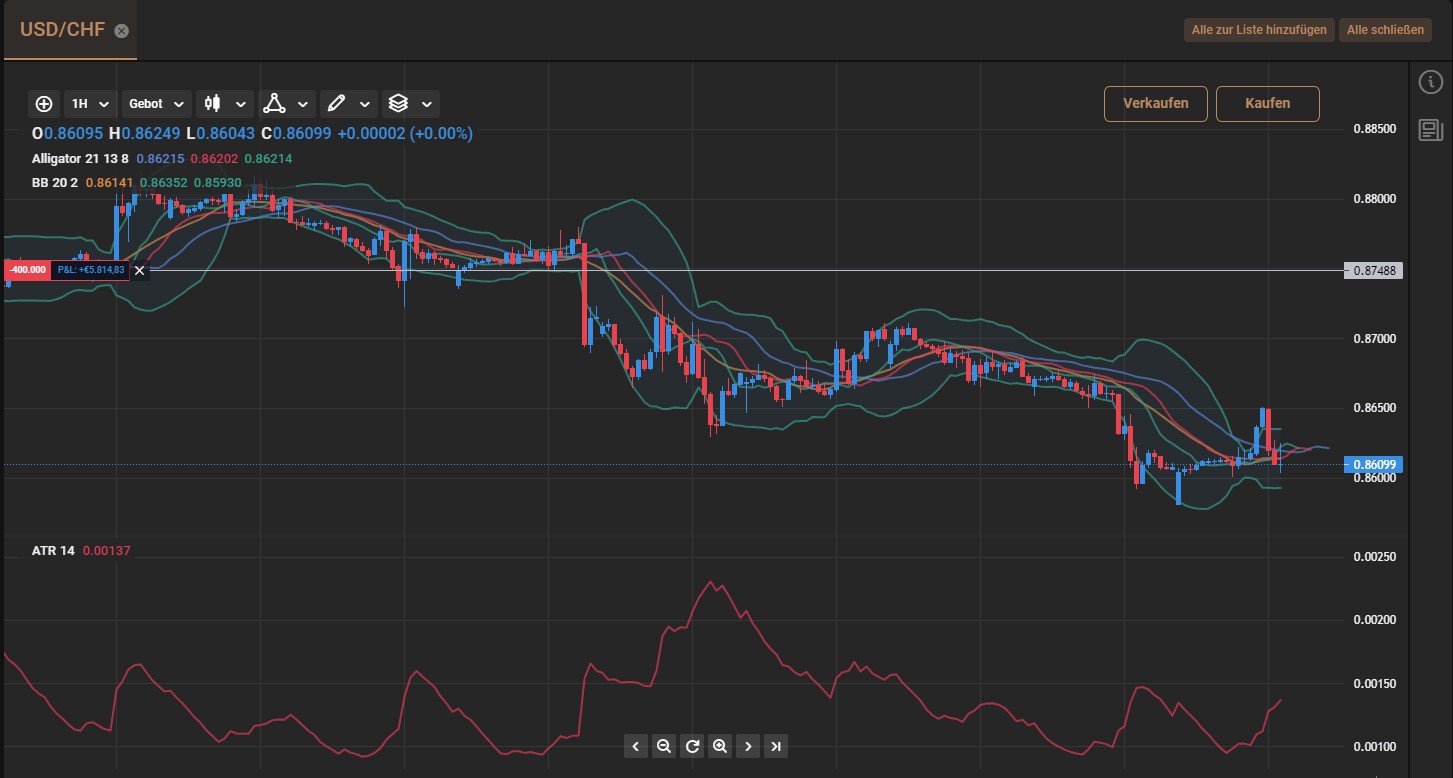This screenshot has height=778, width=1453.
Task: Click Alle zur Liste hinzufügen
Action: tap(1259, 30)
